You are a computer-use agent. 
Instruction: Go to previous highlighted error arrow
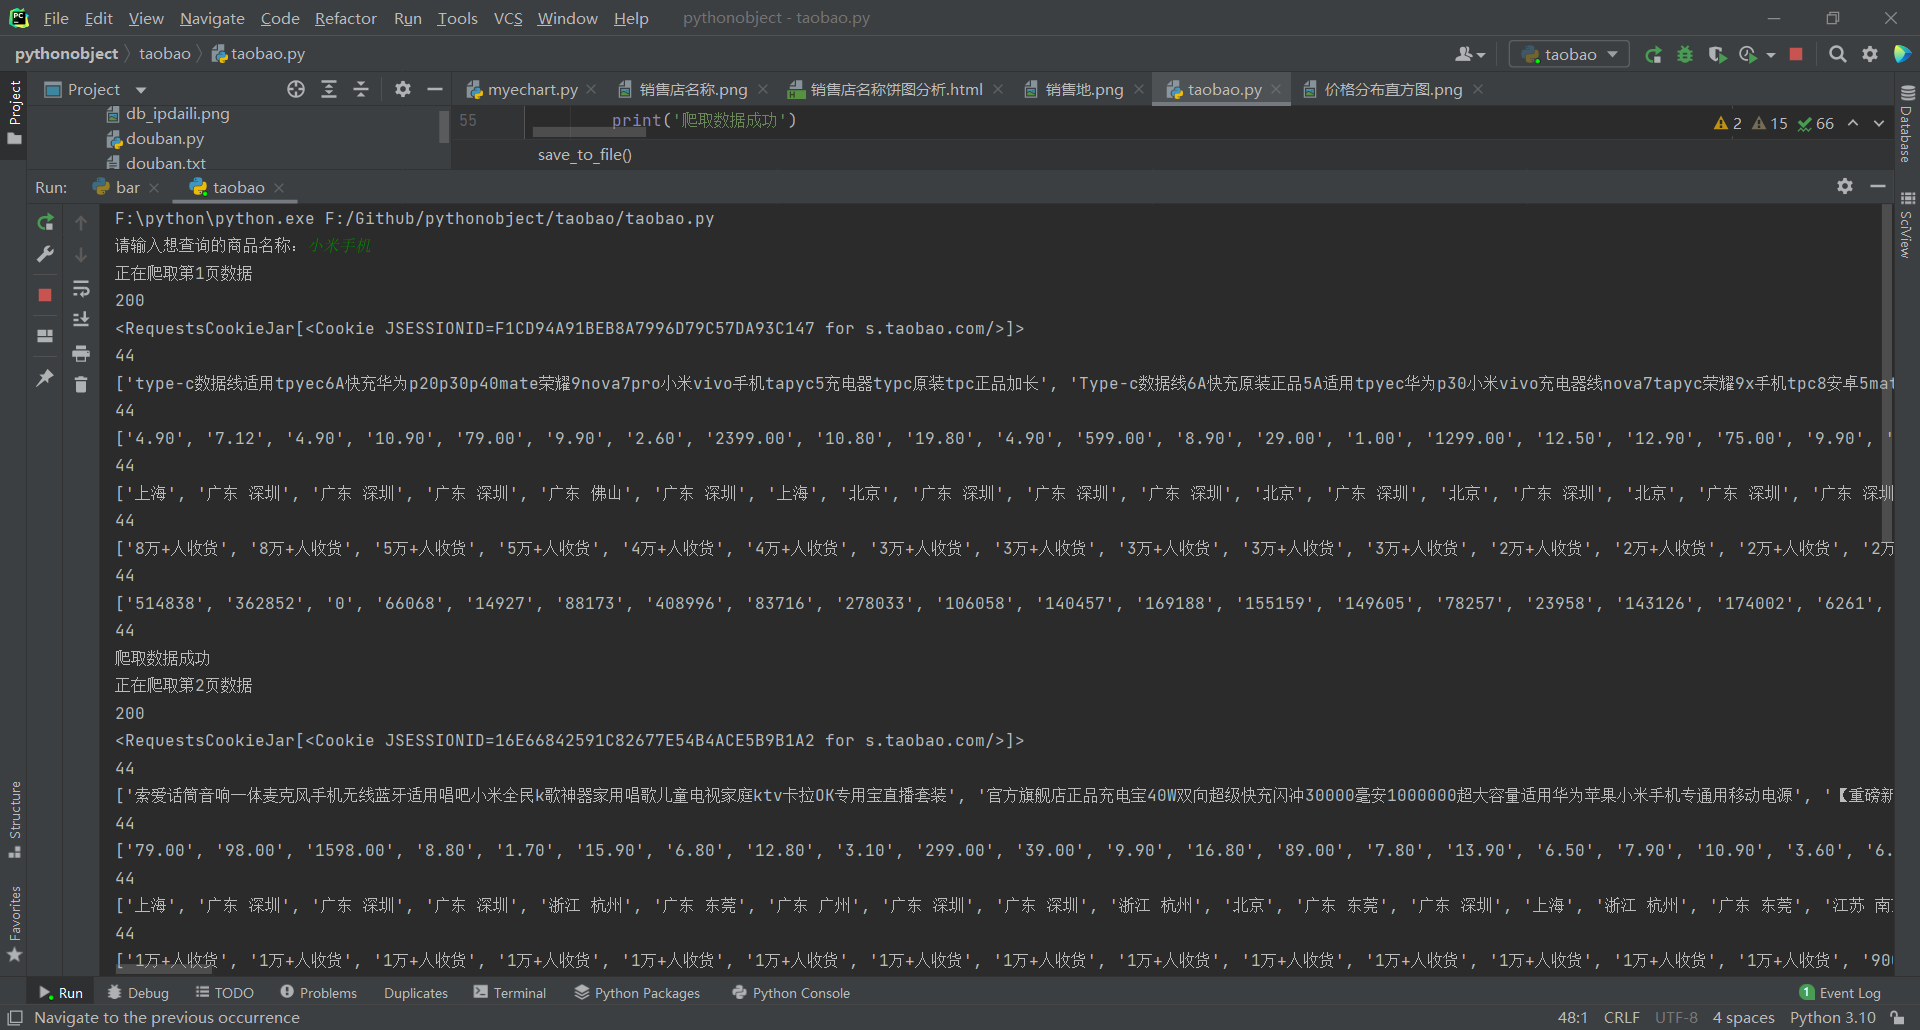[x=1853, y=123]
